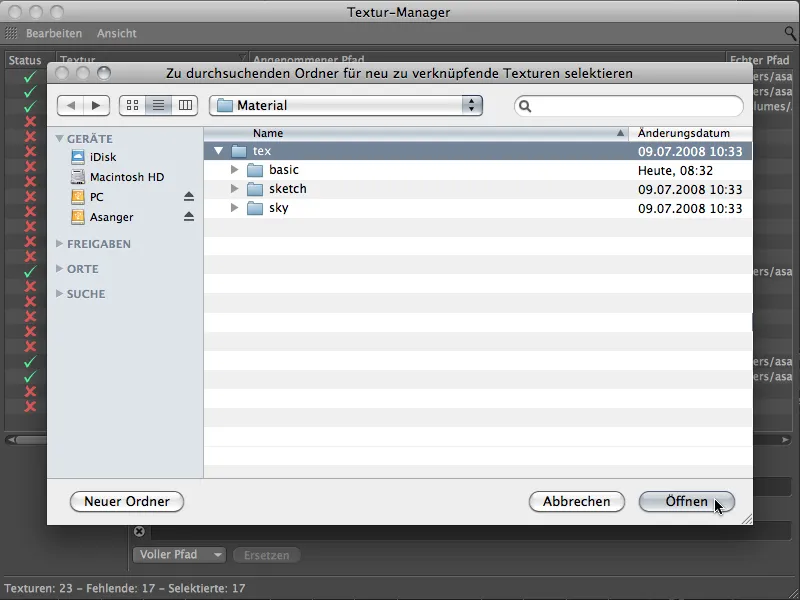The width and height of the screenshot is (800, 600).
Task: Eject the Asanger volume
Action: tap(189, 217)
